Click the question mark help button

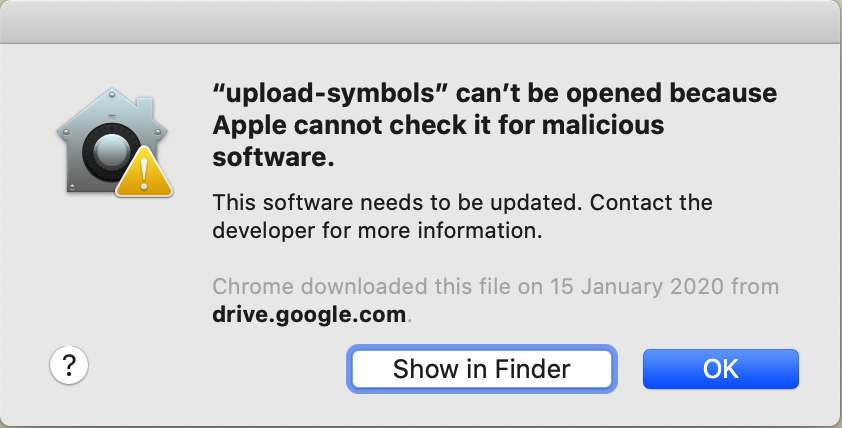tap(69, 365)
